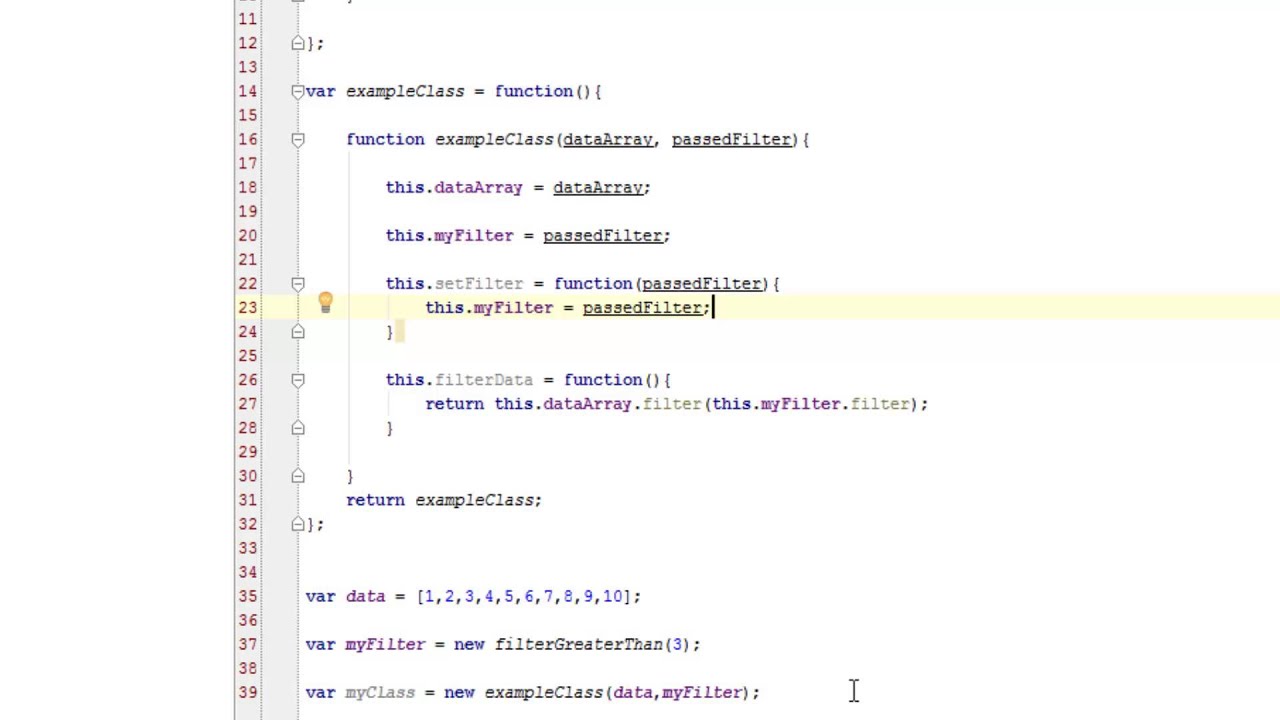Click line number 31 in the gutter

[247, 499]
